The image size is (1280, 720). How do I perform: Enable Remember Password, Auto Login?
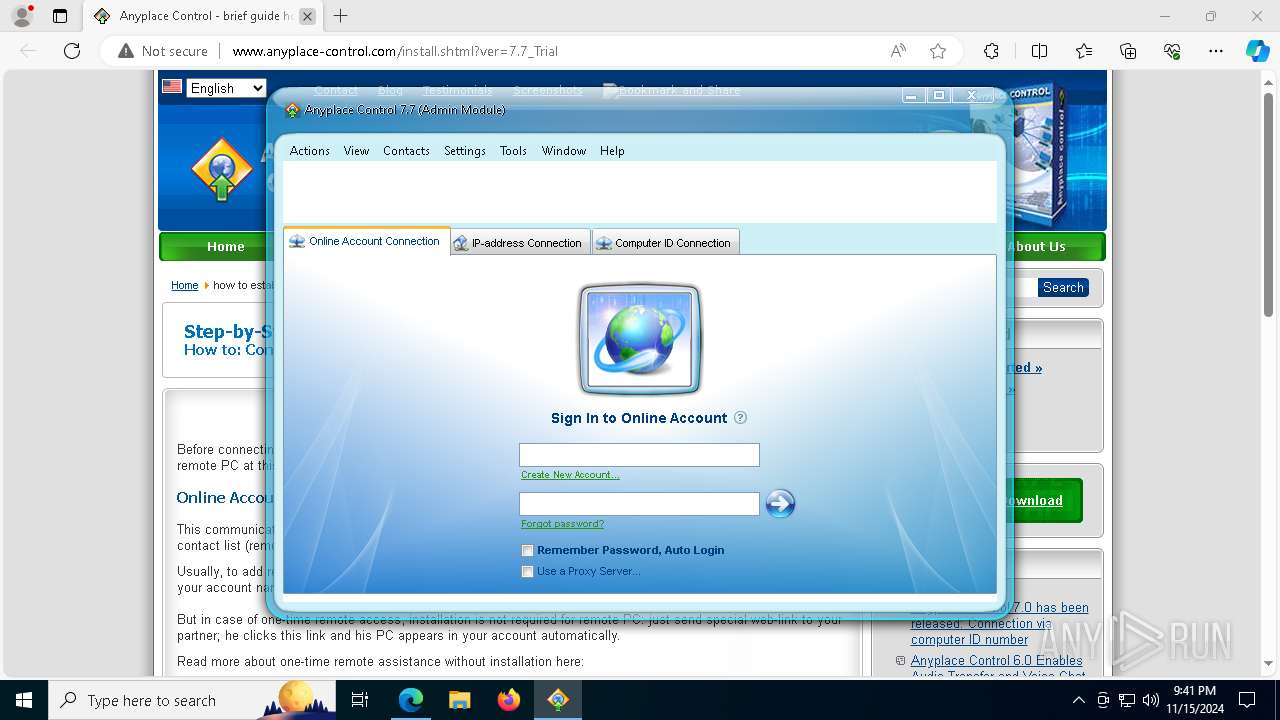527,550
